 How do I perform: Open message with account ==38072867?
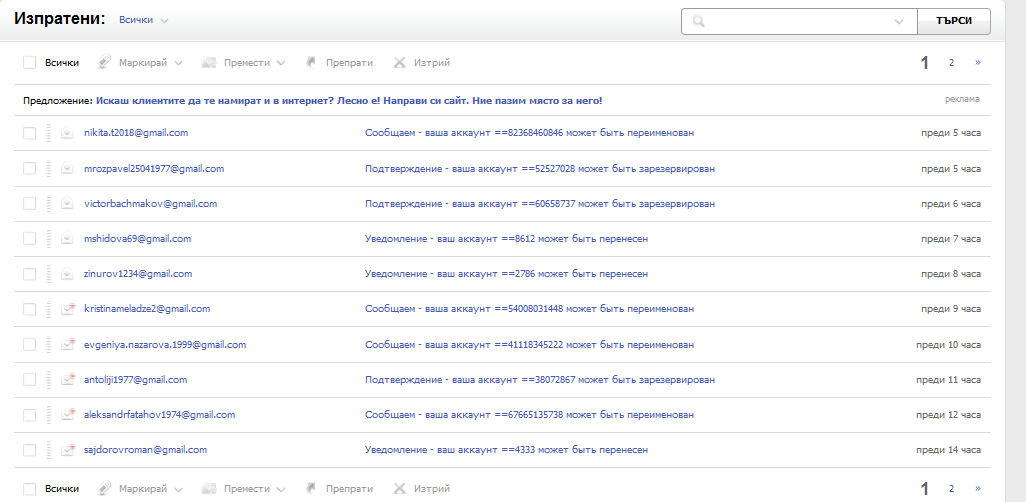pyautogui.click(x=540, y=380)
